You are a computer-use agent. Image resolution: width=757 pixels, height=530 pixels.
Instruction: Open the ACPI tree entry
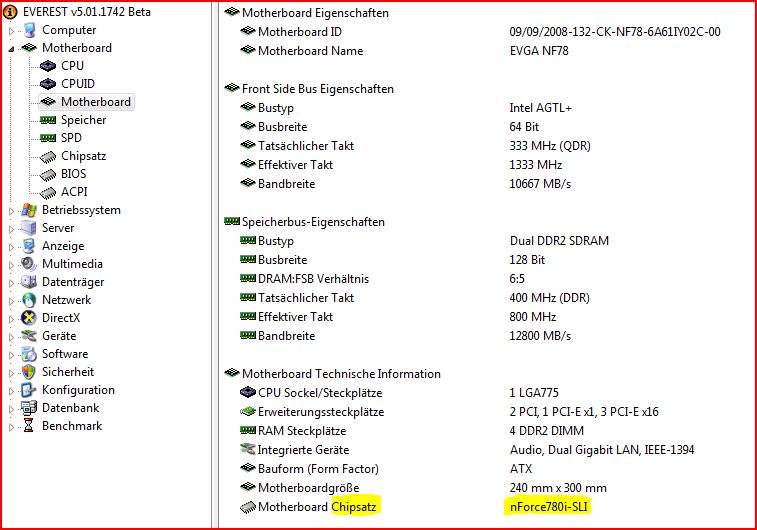[x=74, y=192]
